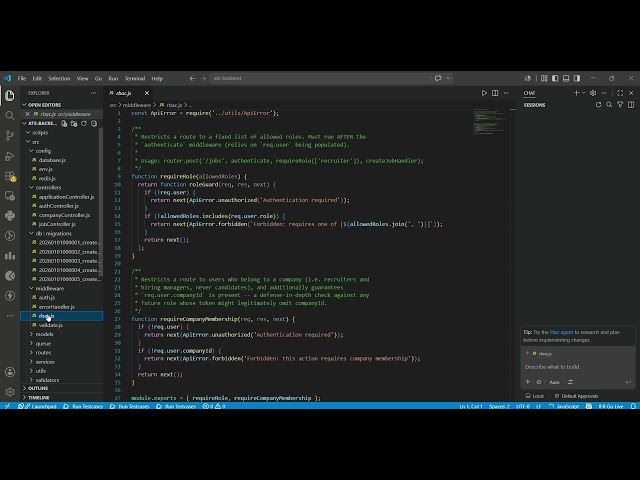This screenshot has height=480, width=640.
Task: Search chat sessions
Action: point(609,105)
